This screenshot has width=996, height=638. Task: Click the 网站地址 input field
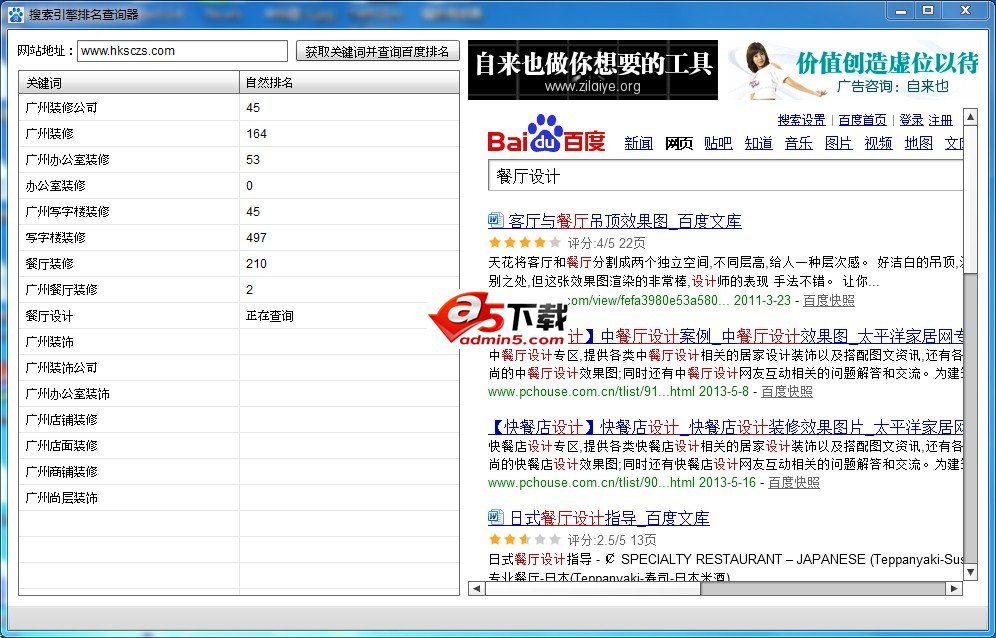[182, 51]
